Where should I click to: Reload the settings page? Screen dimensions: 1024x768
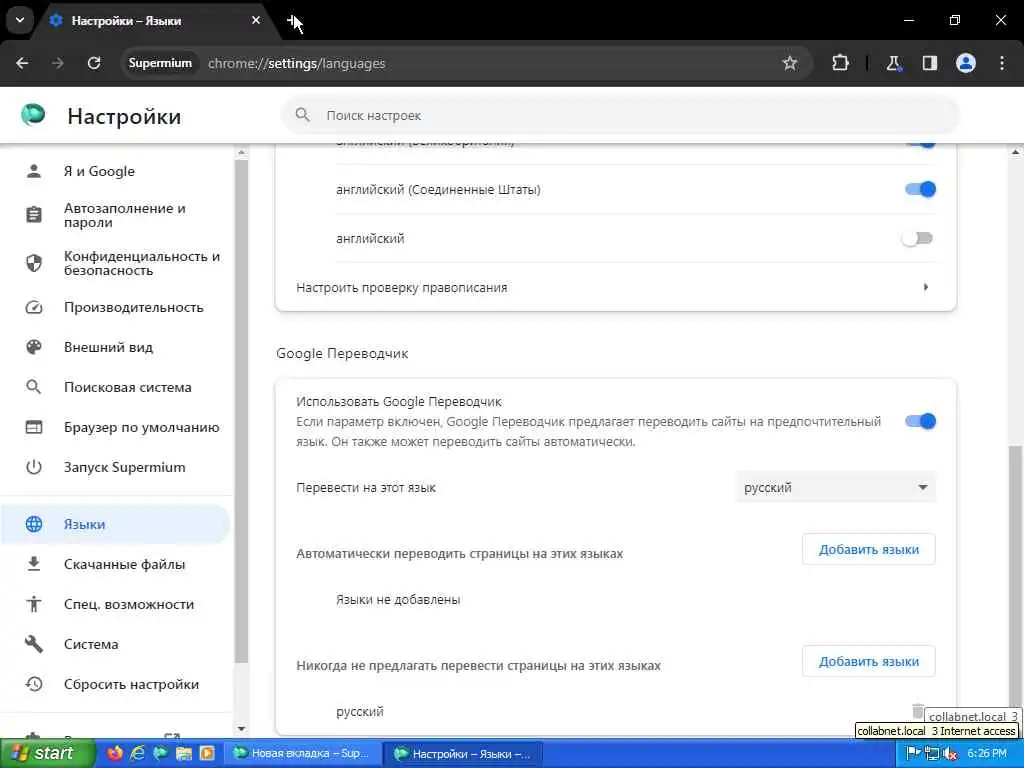click(x=94, y=63)
